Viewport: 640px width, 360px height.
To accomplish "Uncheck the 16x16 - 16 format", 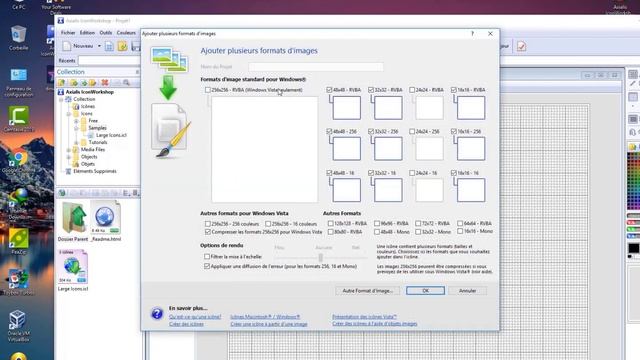I will [x=453, y=173].
